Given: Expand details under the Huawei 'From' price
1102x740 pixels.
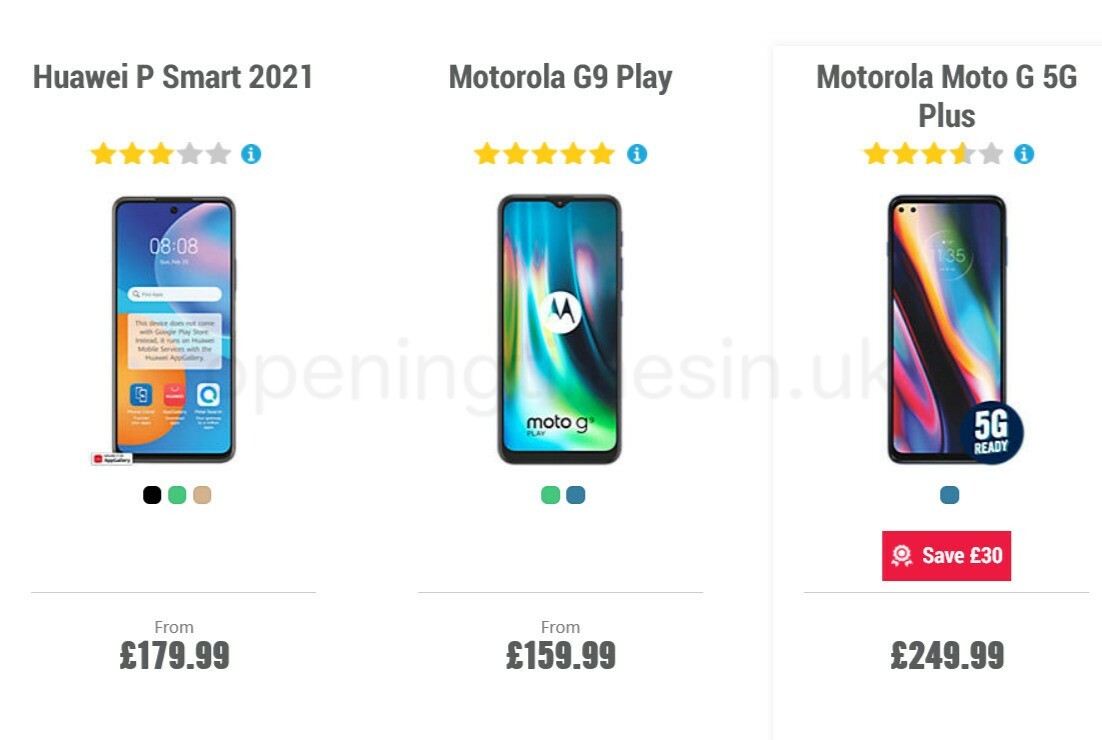Looking at the screenshot, I should [174, 627].
